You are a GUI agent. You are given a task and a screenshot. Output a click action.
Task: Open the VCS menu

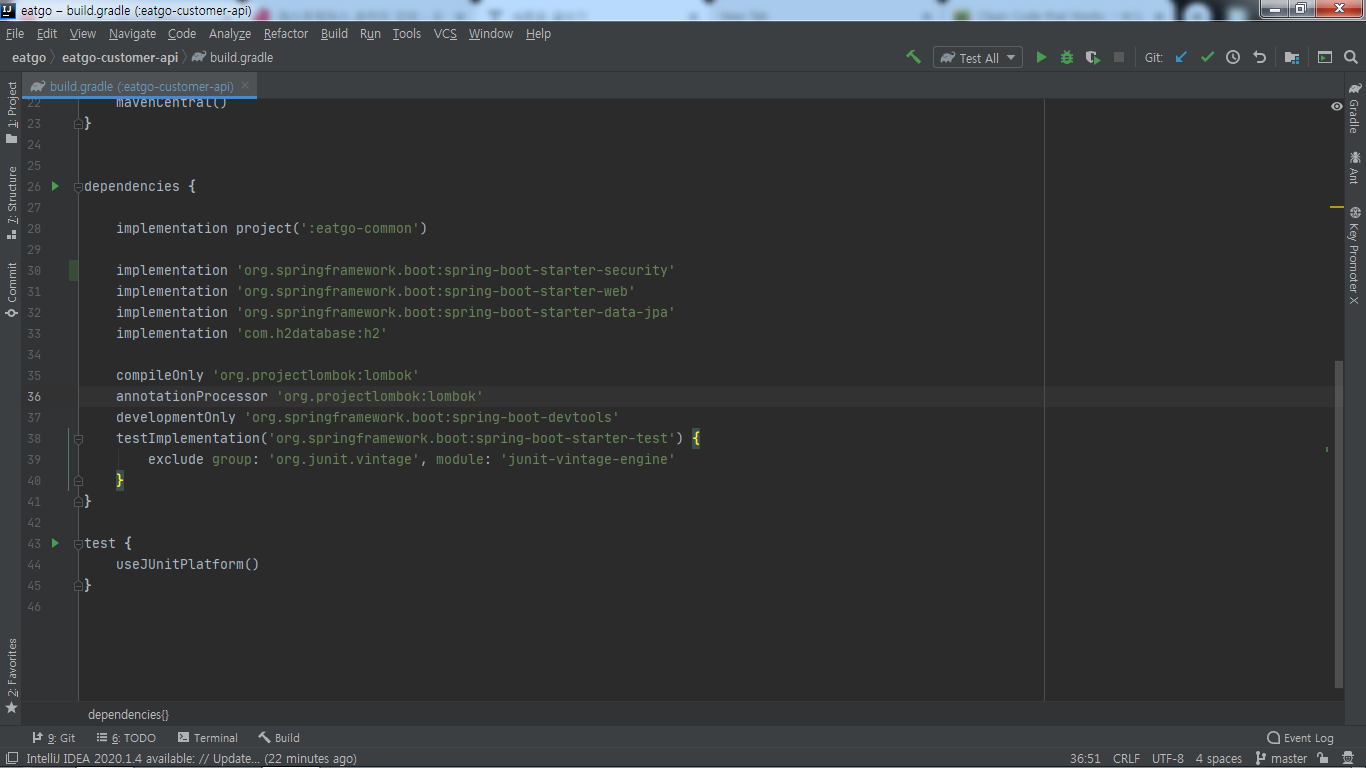[x=445, y=33]
